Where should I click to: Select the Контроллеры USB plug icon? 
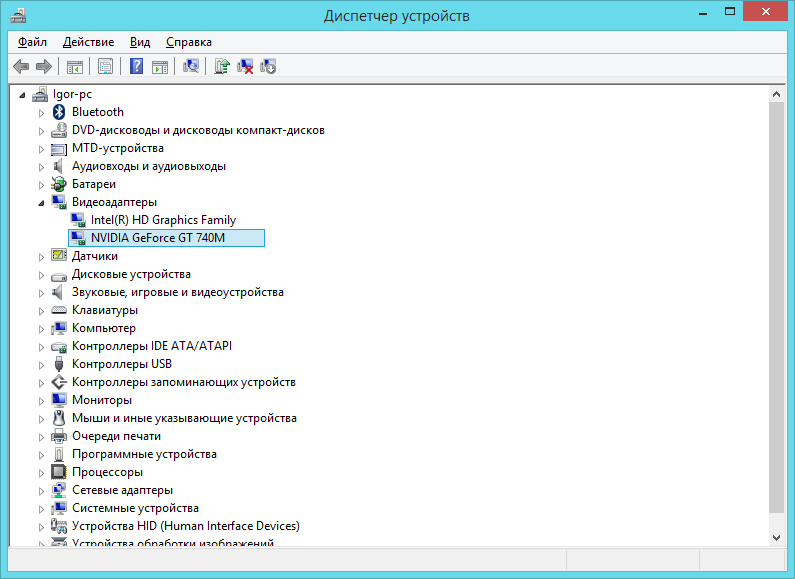tap(59, 364)
